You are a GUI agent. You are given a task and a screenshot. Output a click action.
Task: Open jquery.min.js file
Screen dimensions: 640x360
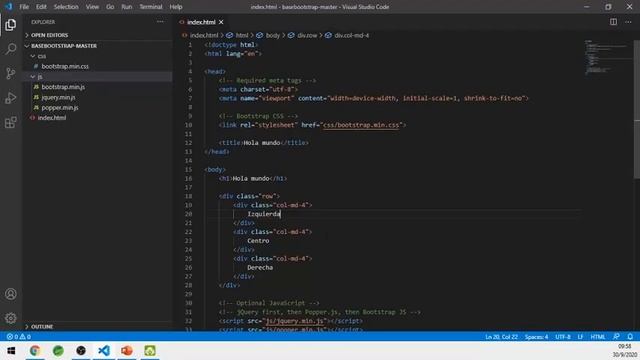[x=58, y=97]
